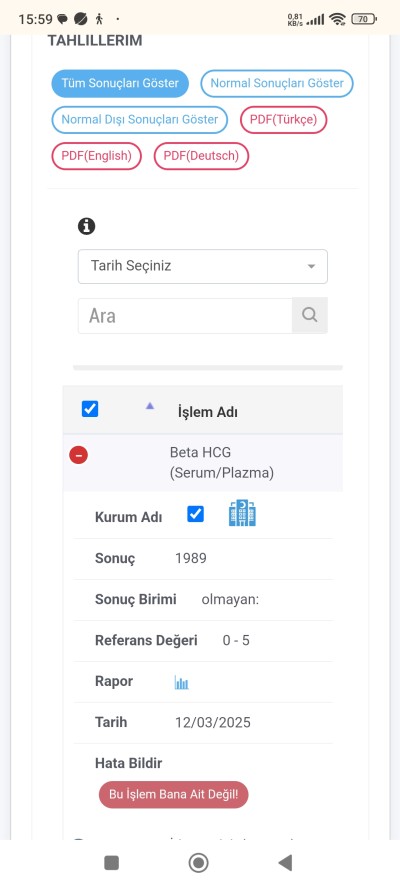Sort by the İşlem Adı triangle arrow
400x888 pixels.
pos(150,405)
